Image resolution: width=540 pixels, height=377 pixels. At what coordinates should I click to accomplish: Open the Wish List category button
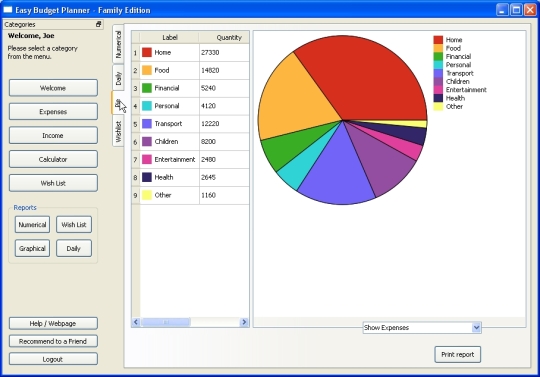coord(53,183)
